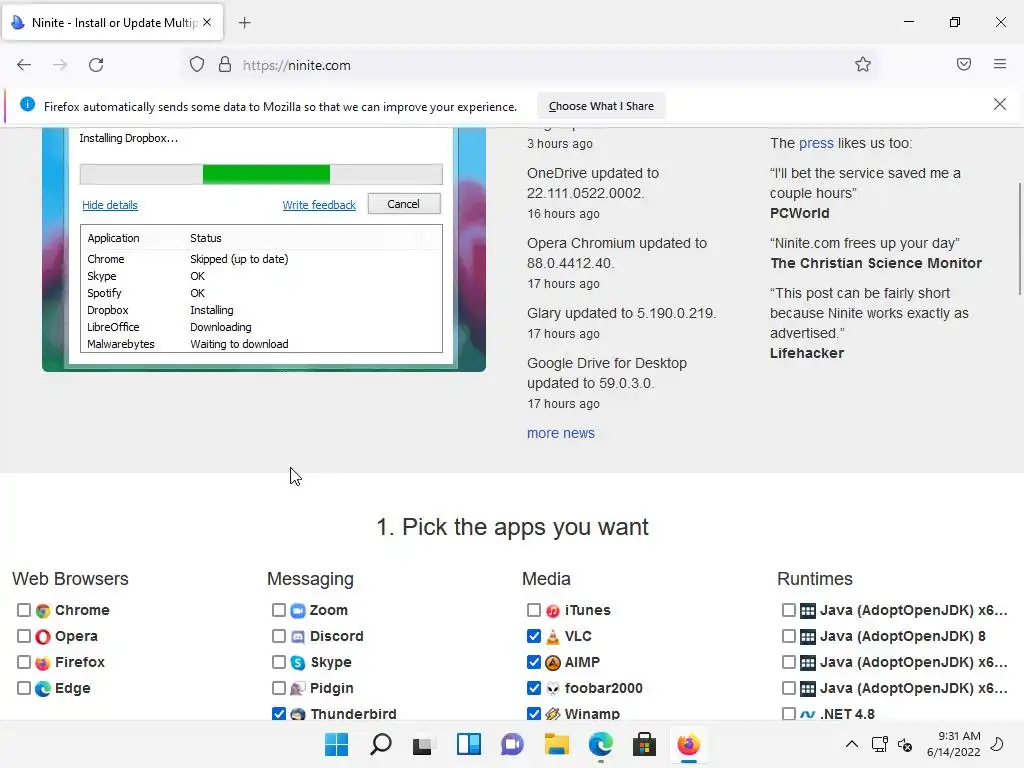The height and width of the screenshot is (768, 1024).
Task: Check the .NET 4.8 checkbox
Action: coord(789,714)
